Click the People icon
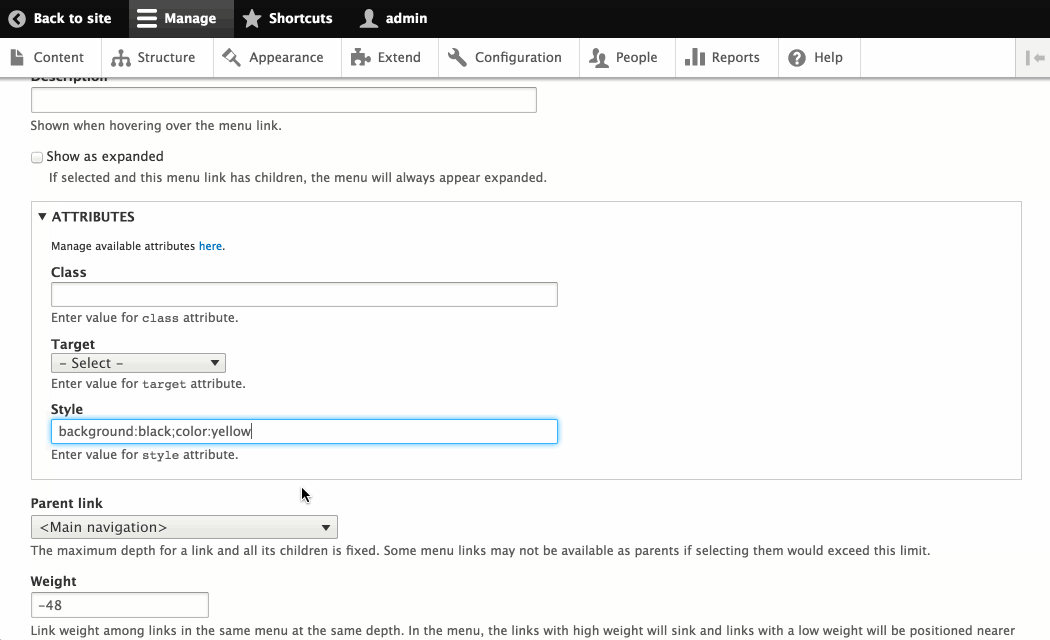 pyautogui.click(x=599, y=58)
